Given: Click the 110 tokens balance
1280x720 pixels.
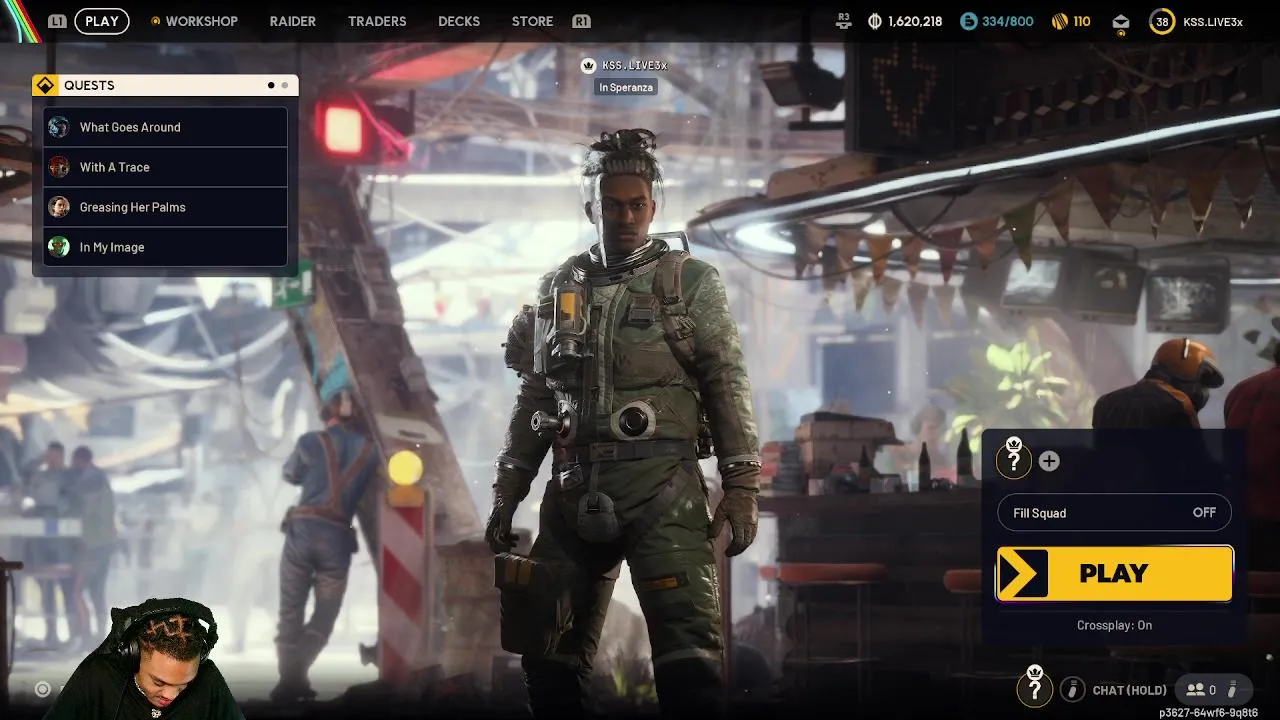Looking at the screenshot, I should pyautogui.click(x=1082, y=21).
